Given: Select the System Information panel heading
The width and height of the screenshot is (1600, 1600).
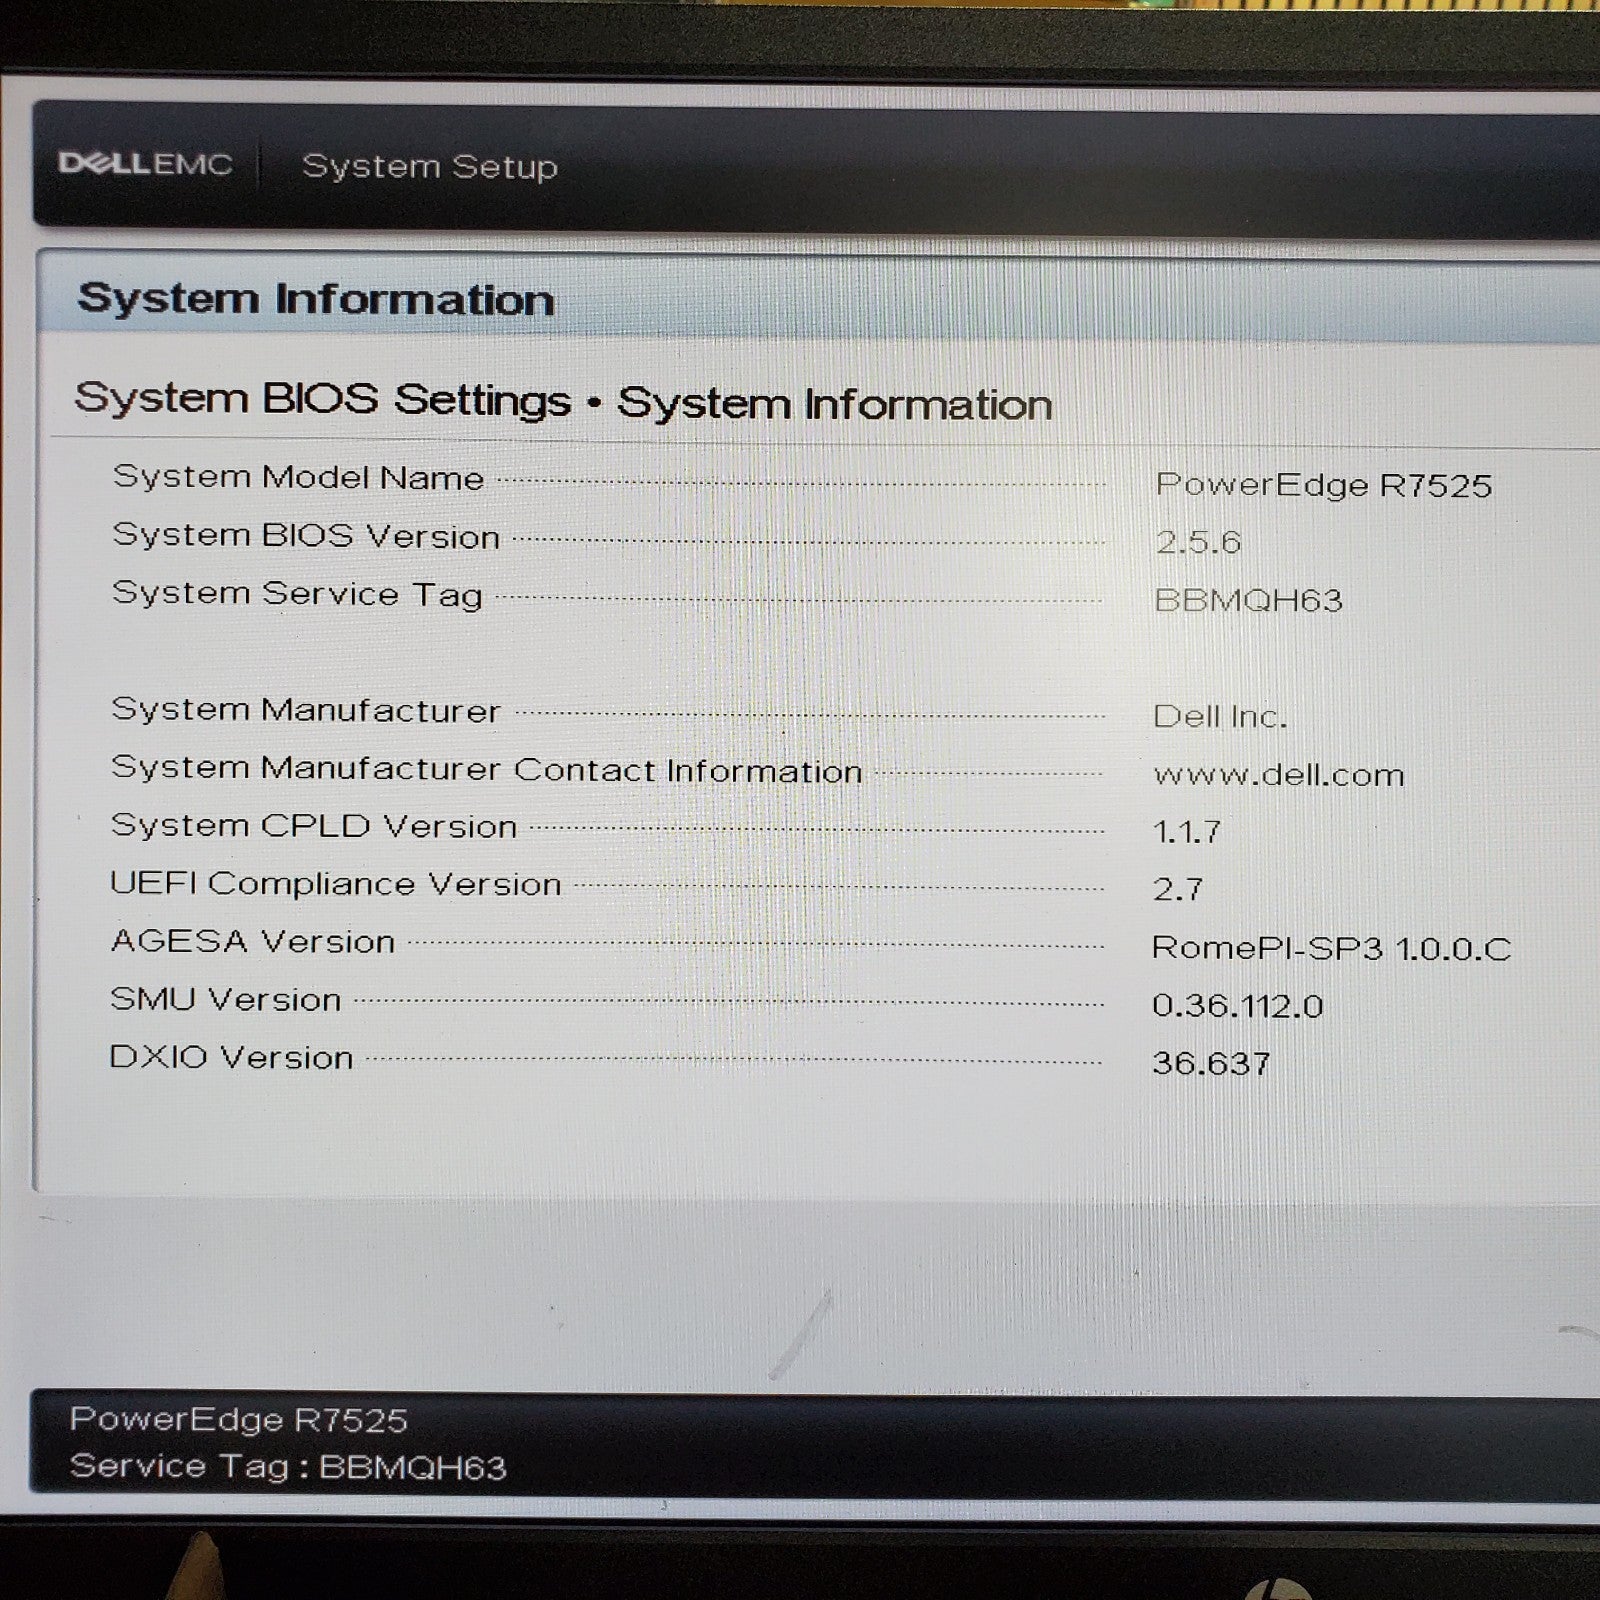Looking at the screenshot, I should click(315, 299).
